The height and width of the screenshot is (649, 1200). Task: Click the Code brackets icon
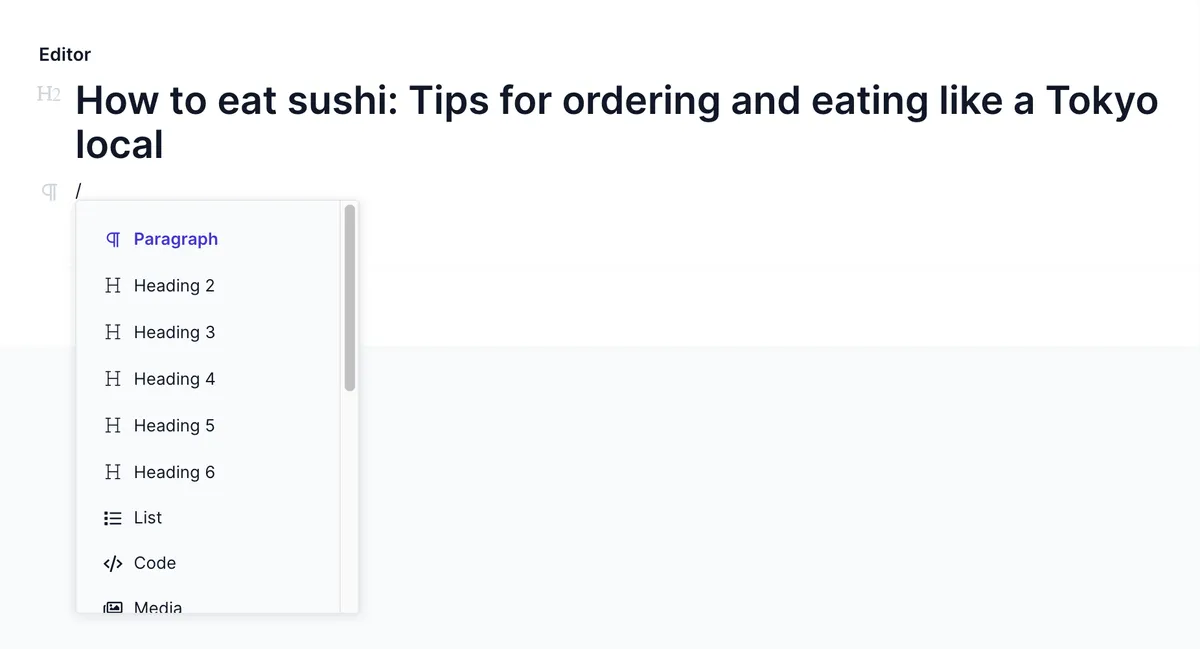[113, 564]
